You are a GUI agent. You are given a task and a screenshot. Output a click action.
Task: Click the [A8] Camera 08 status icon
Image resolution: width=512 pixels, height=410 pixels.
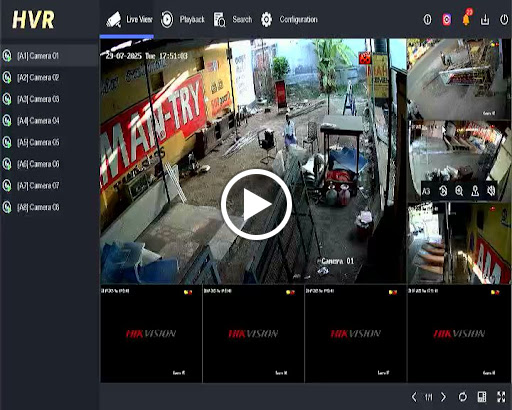7,207
